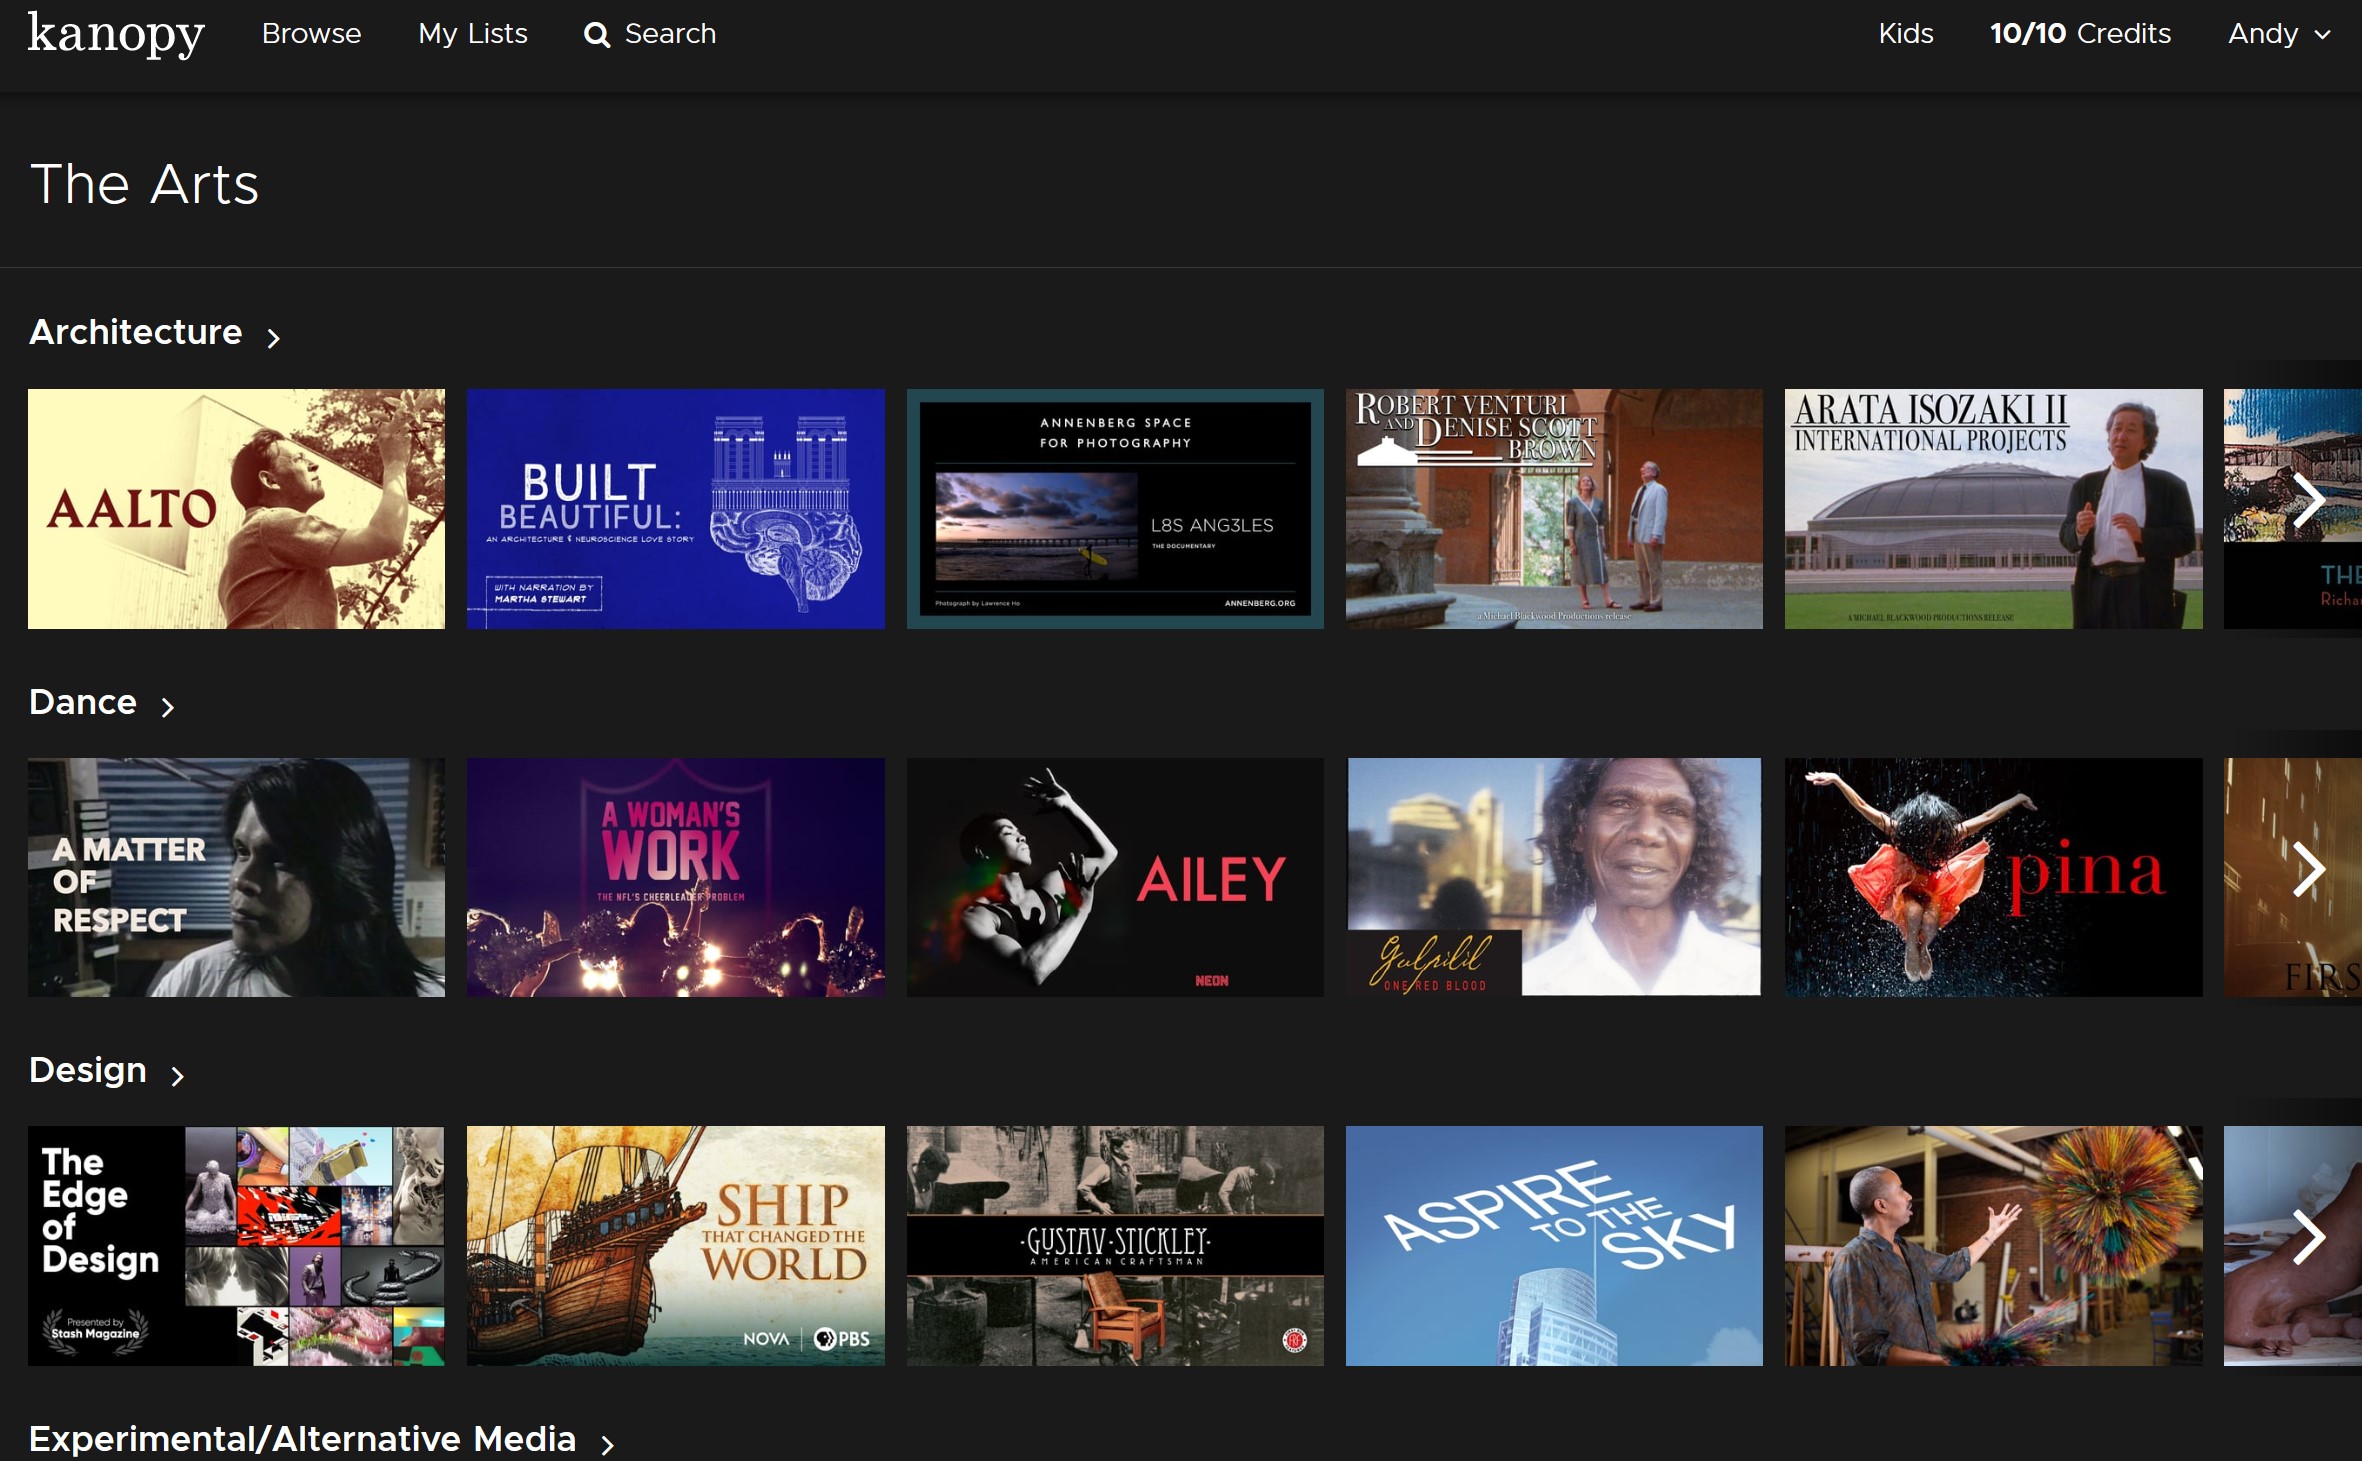Expand Dance with its chevron
The width and height of the screenshot is (2362, 1461).
tap(168, 708)
